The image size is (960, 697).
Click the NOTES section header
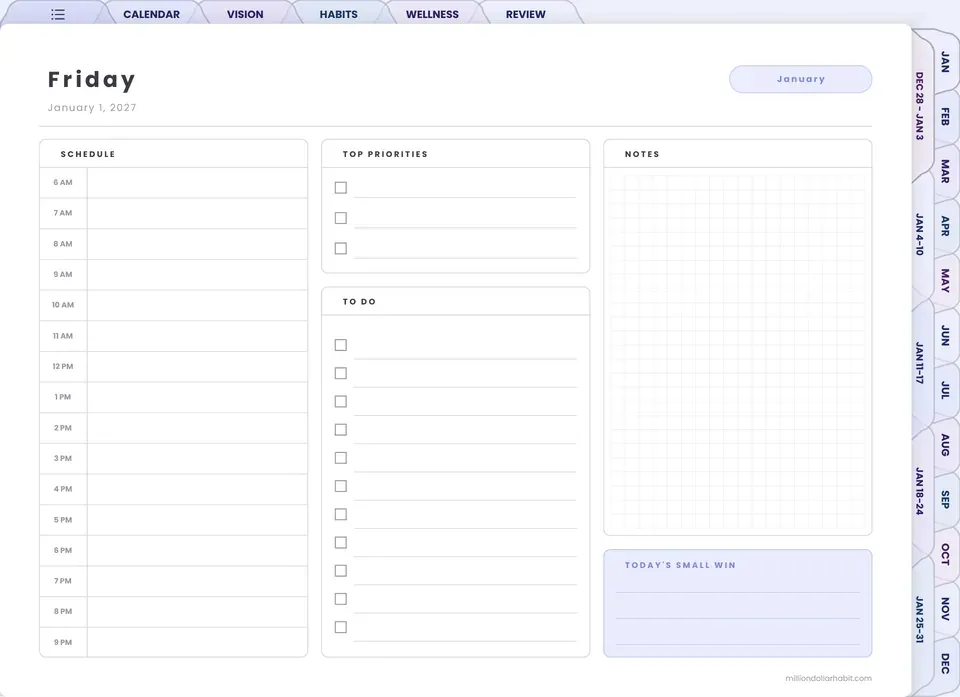pos(642,154)
